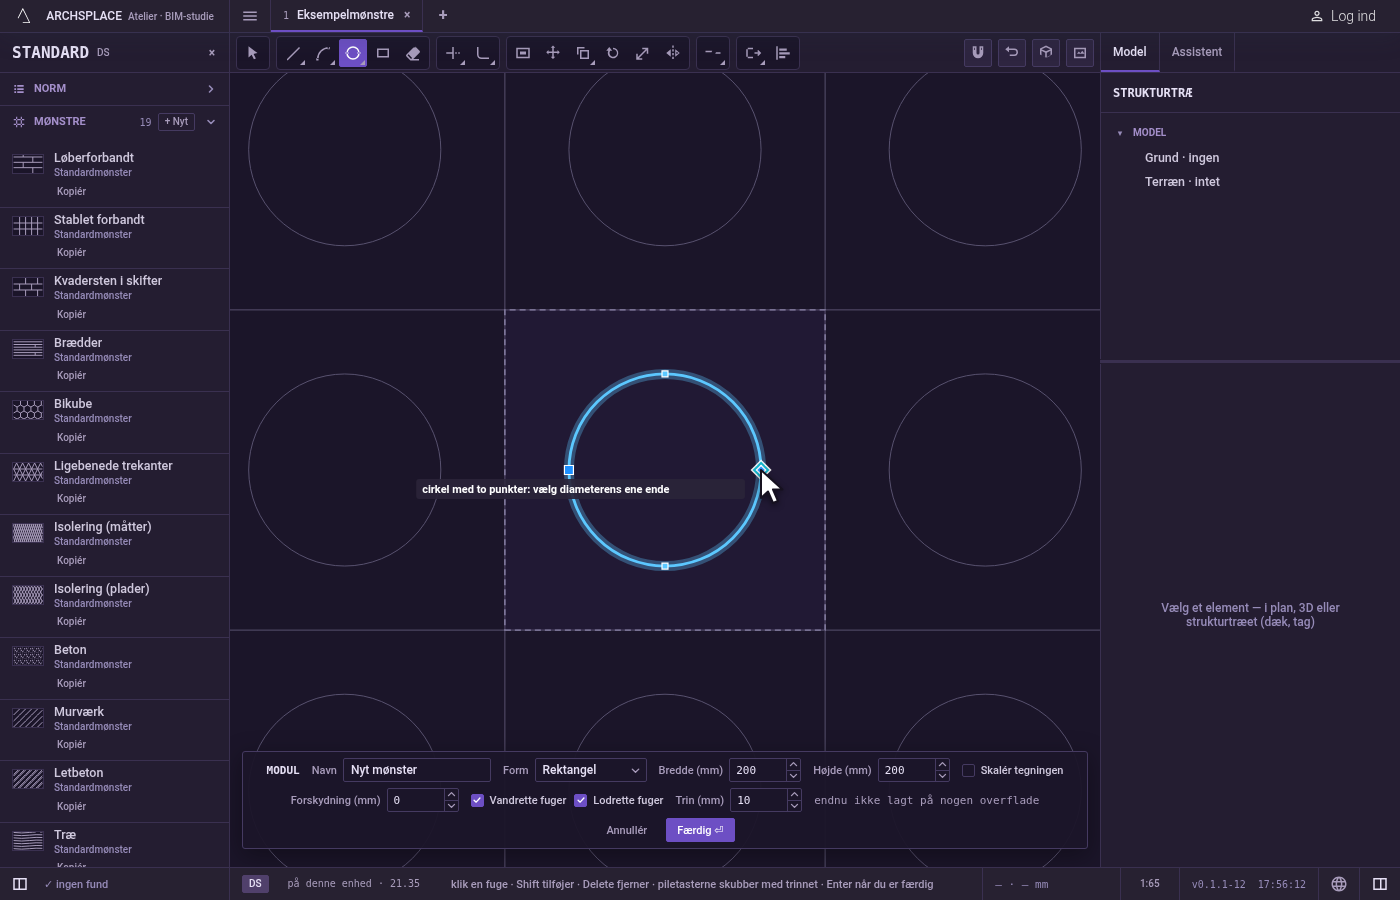The width and height of the screenshot is (1400, 900).
Task: Select the circle tool
Action: coord(353,53)
